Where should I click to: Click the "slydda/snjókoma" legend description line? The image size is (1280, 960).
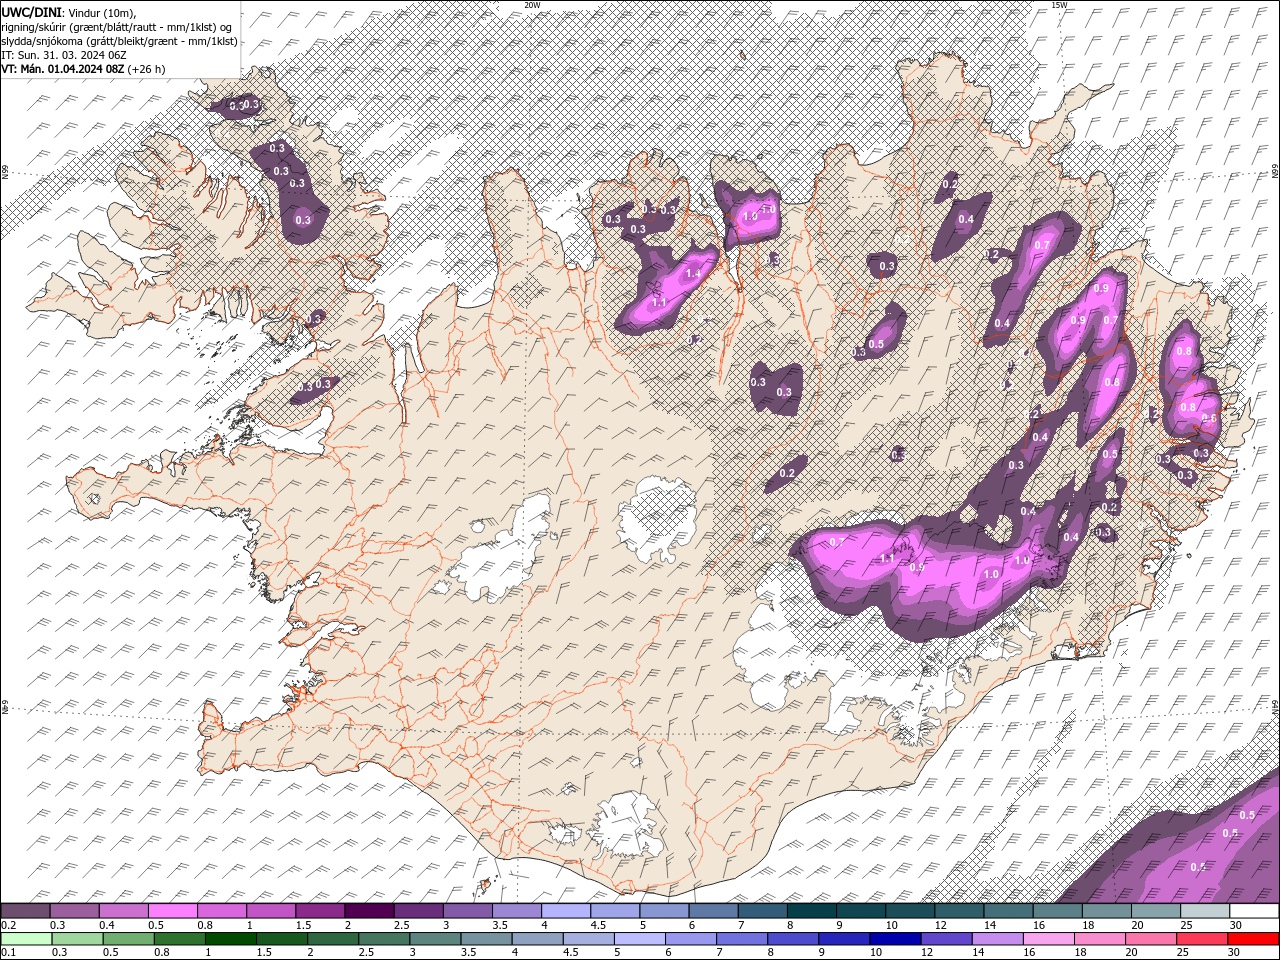[x=119, y=41]
